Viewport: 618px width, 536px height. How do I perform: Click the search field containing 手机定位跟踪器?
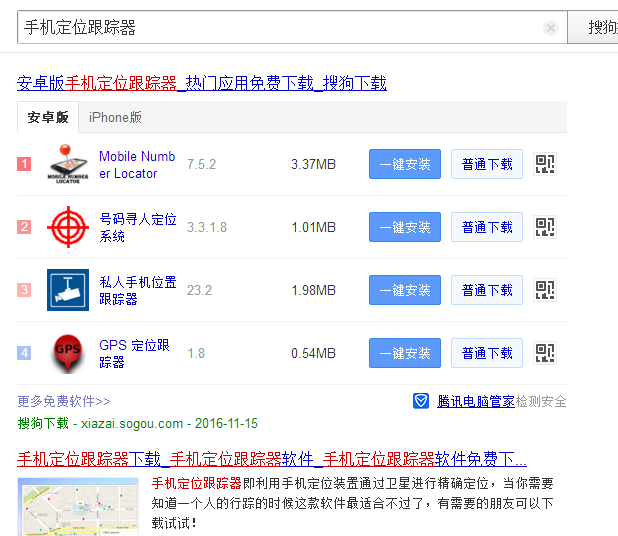point(292,27)
